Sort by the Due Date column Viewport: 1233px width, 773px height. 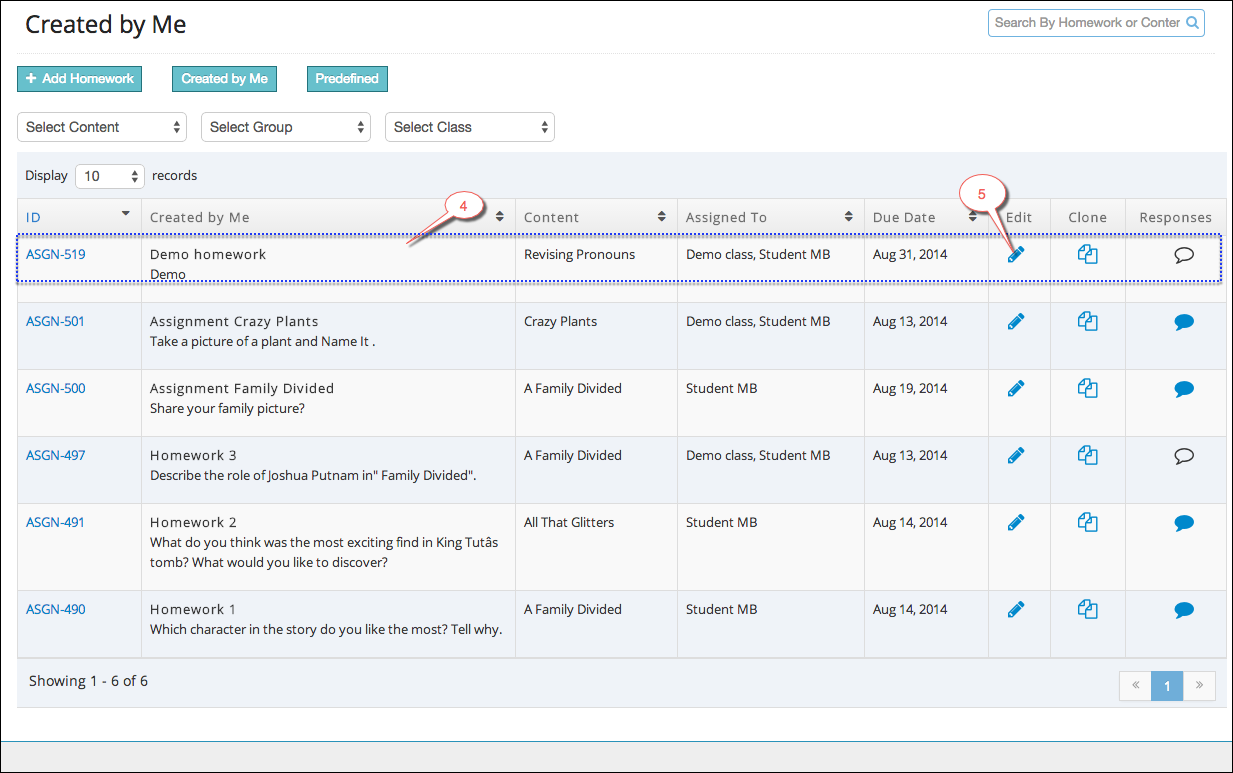(x=925, y=217)
